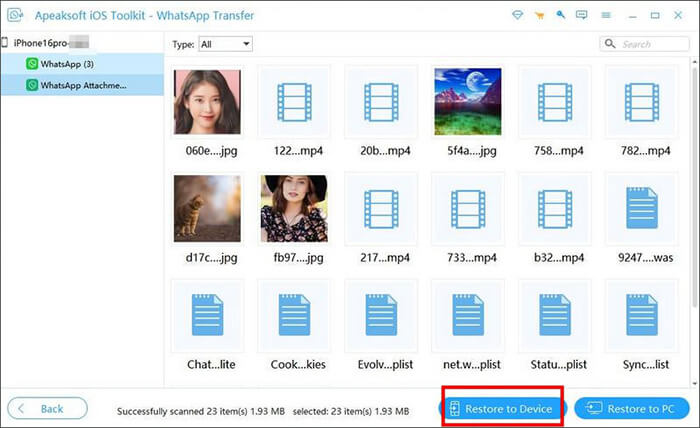Click the 122...mp4 file name label
The width and height of the screenshot is (700, 428).
coord(298,151)
